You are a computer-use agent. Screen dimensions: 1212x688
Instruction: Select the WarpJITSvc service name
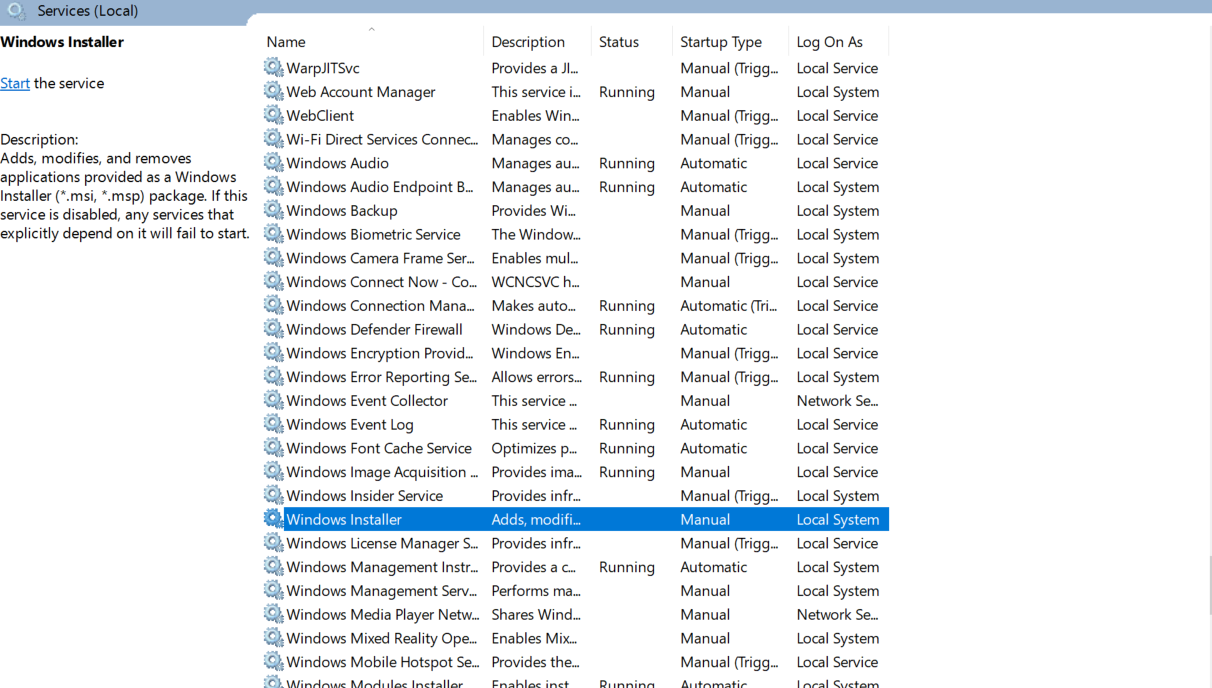[323, 68]
